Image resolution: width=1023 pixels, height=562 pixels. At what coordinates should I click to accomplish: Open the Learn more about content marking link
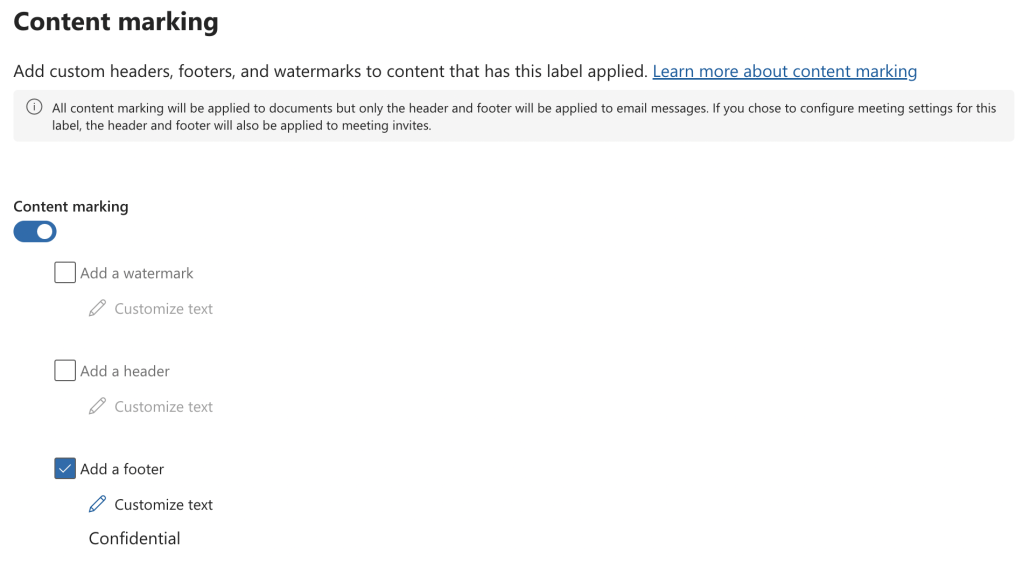point(784,72)
